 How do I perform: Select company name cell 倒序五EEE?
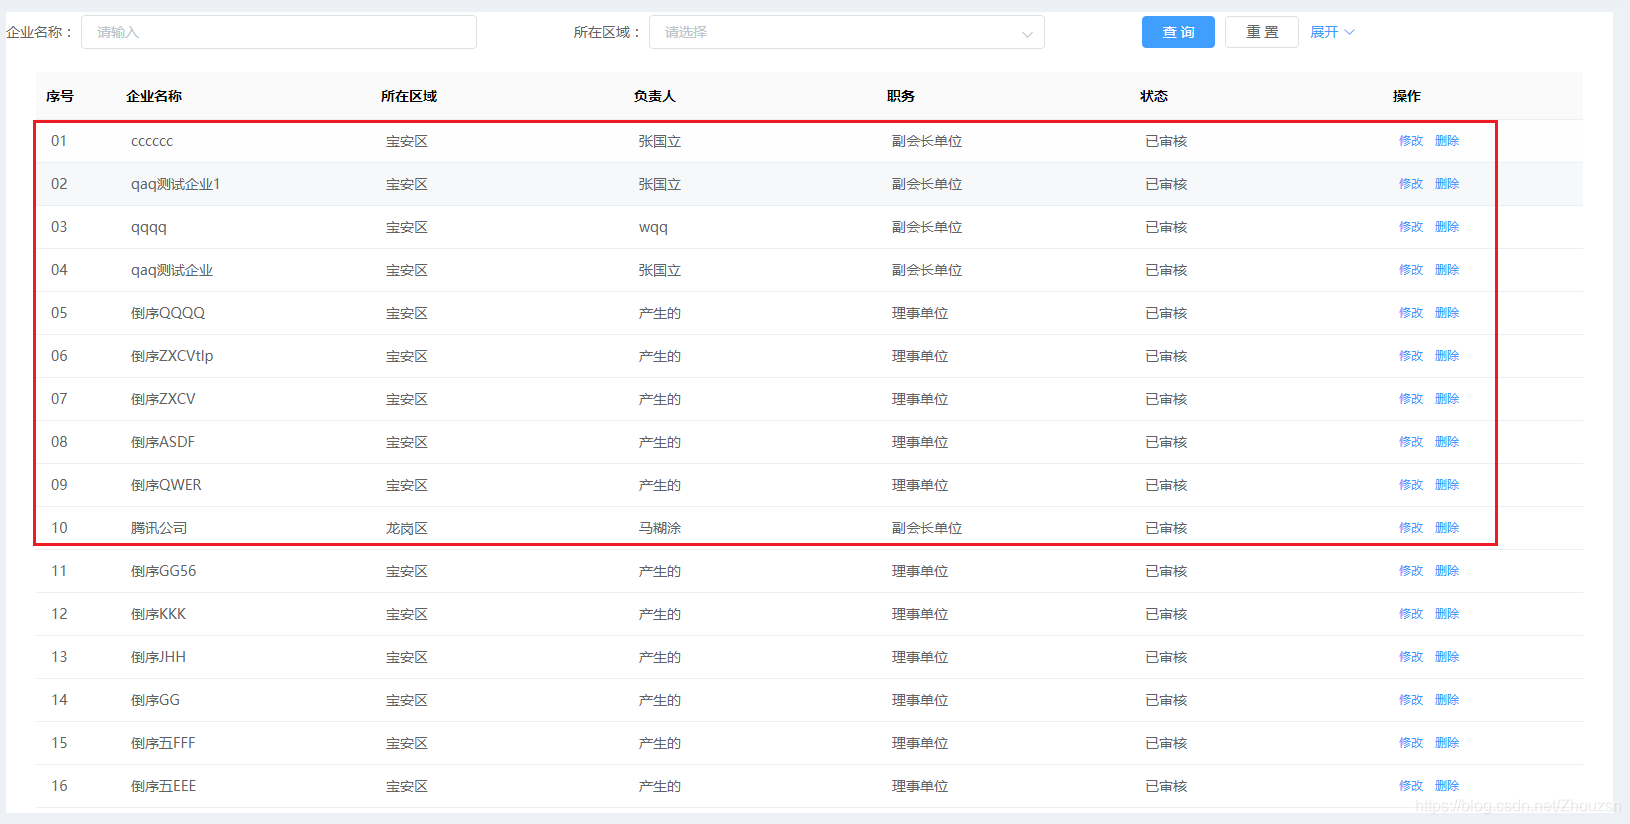click(x=164, y=786)
